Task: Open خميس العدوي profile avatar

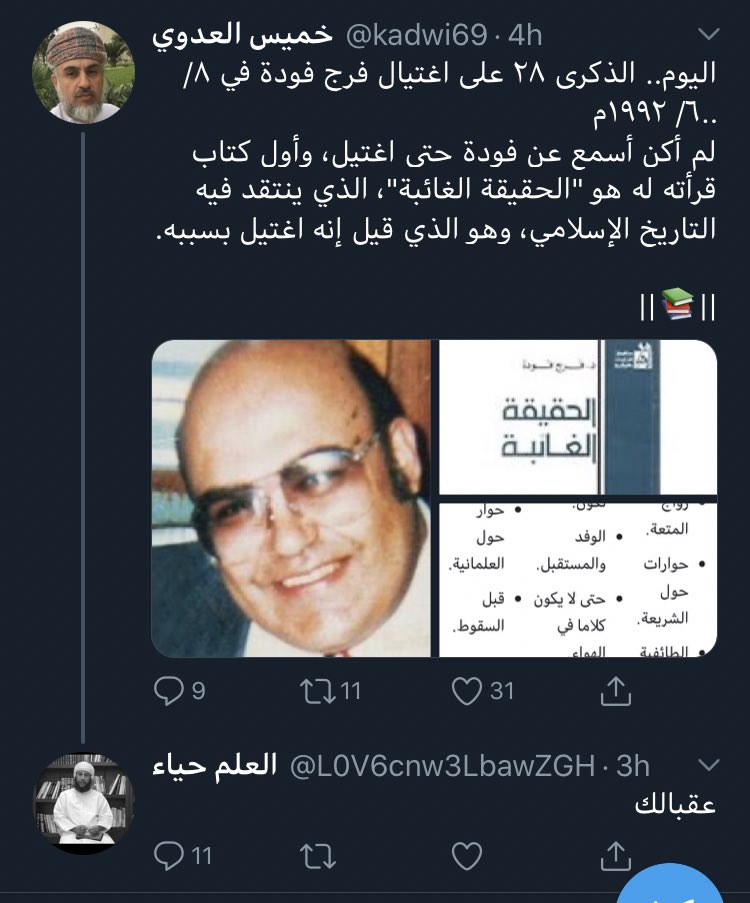Action: (84, 72)
